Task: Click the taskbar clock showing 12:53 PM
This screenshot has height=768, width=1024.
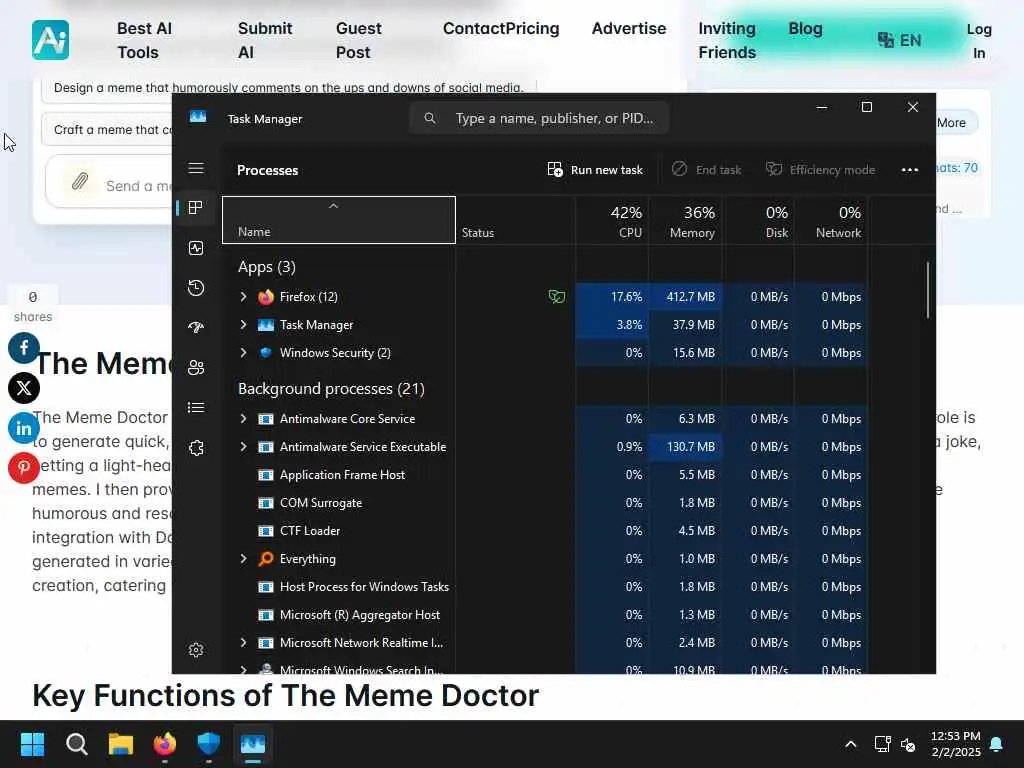Action: click(x=955, y=744)
